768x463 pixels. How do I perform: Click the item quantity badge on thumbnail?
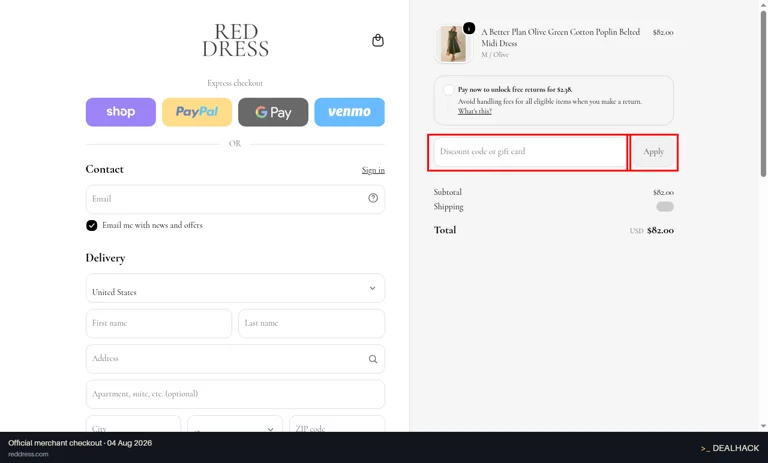(x=469, y=28)
